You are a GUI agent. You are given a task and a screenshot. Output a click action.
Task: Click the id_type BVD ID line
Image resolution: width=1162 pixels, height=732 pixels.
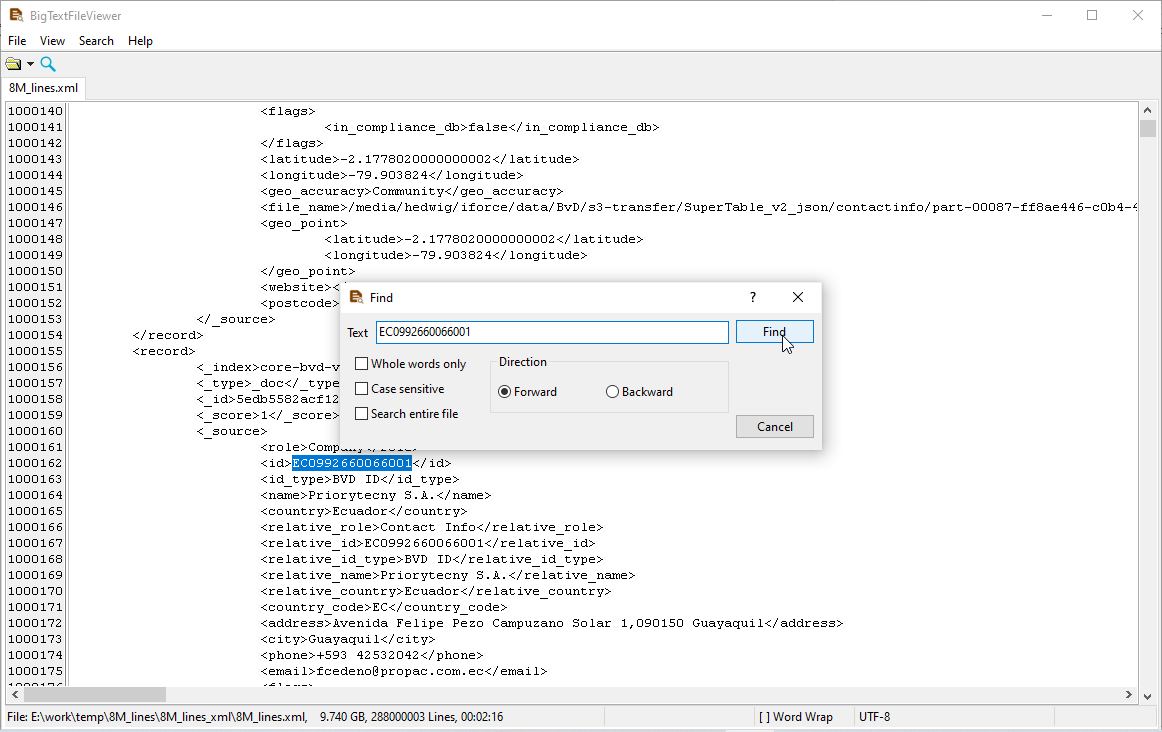coord(359,479)
